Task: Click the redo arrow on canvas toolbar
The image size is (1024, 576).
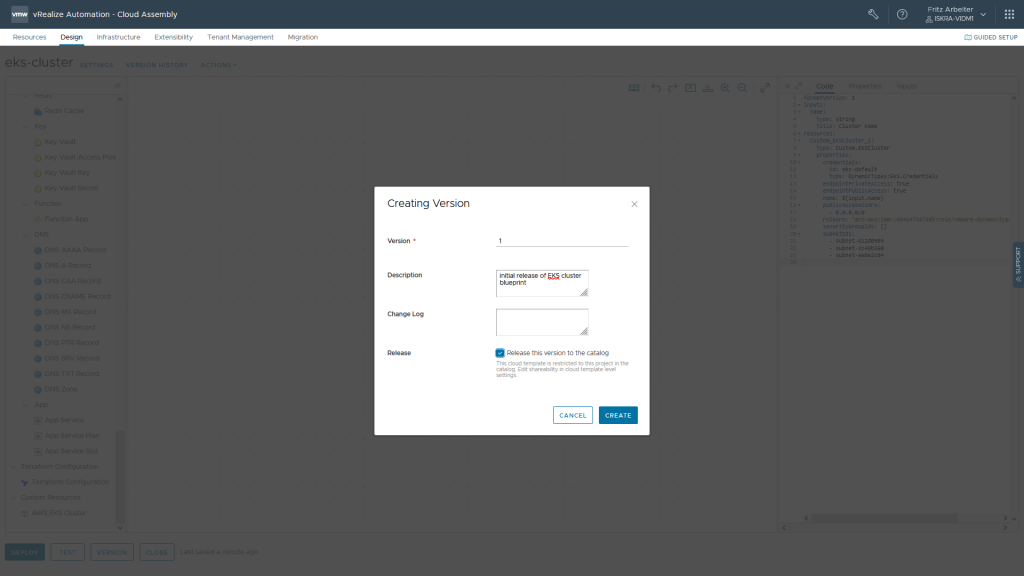Action: (x=673, y=88)
